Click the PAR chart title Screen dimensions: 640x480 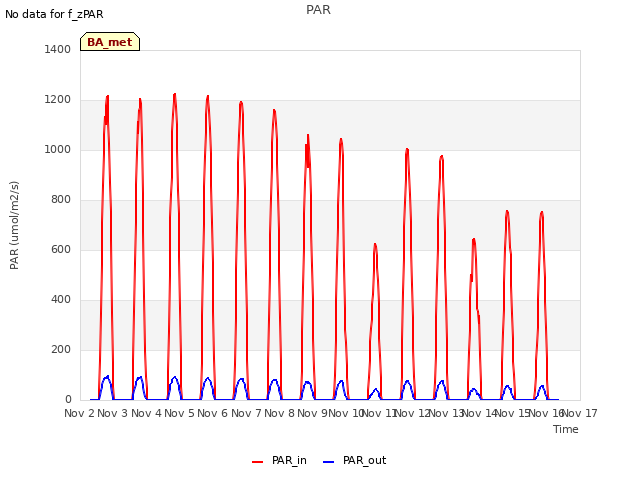[x=318, y=10]
